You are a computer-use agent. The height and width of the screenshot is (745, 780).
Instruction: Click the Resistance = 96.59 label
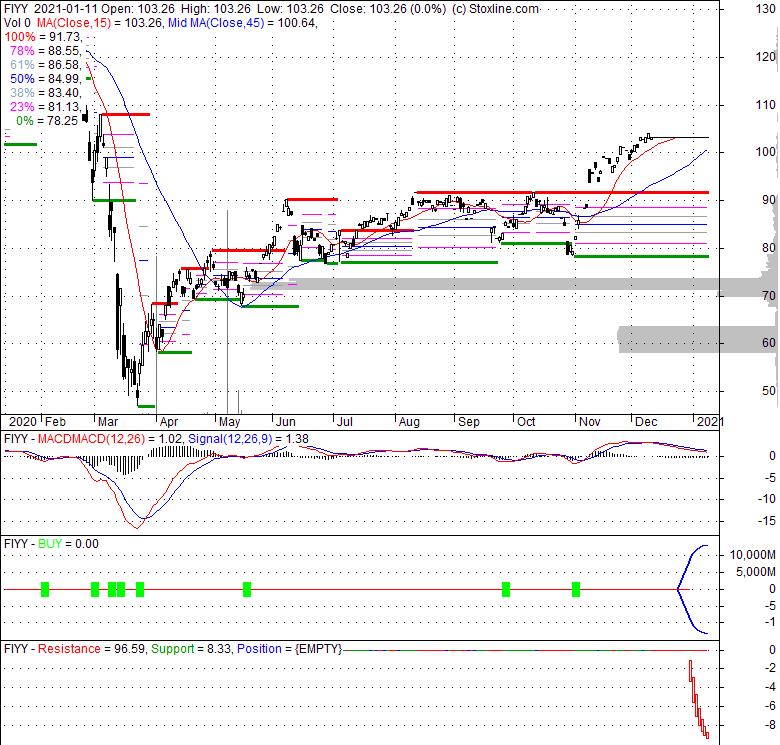tap(92, 649)
